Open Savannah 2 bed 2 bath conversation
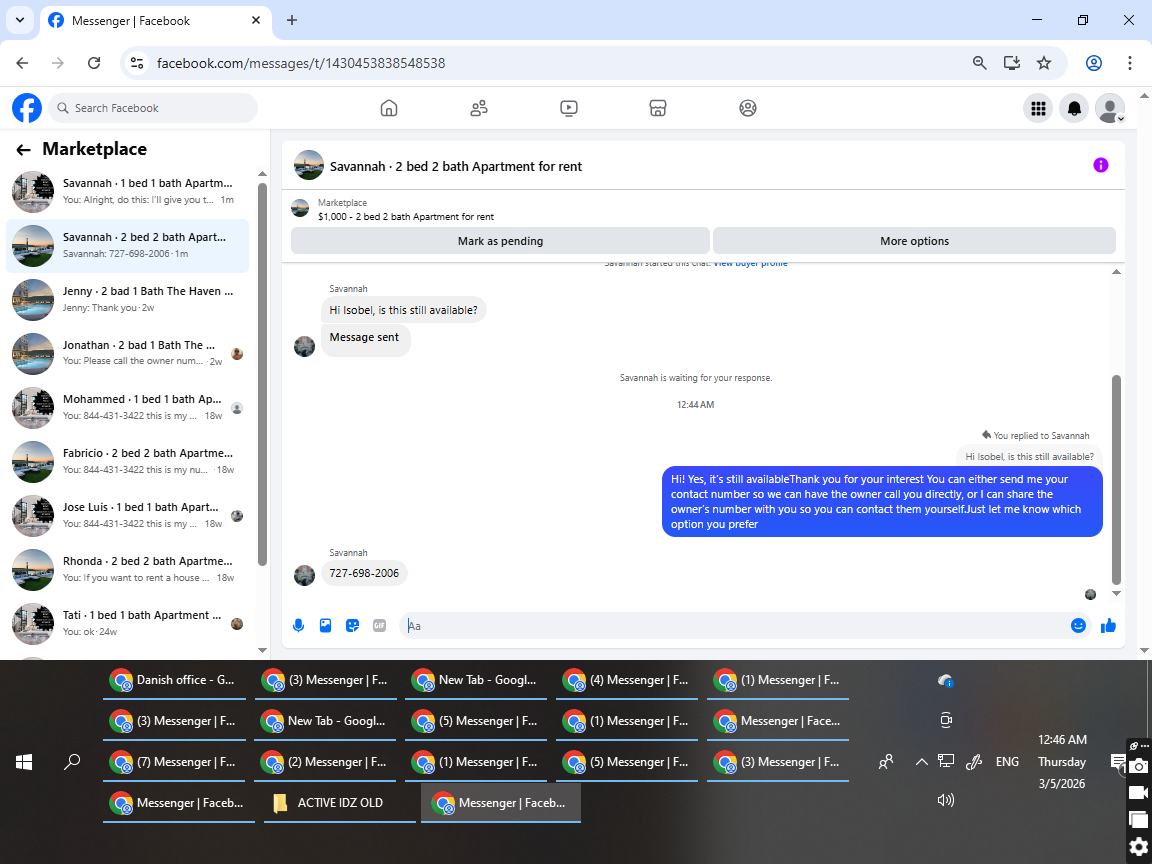Image resolution: width=1152 pixels, height=864 pixels. 128,245
